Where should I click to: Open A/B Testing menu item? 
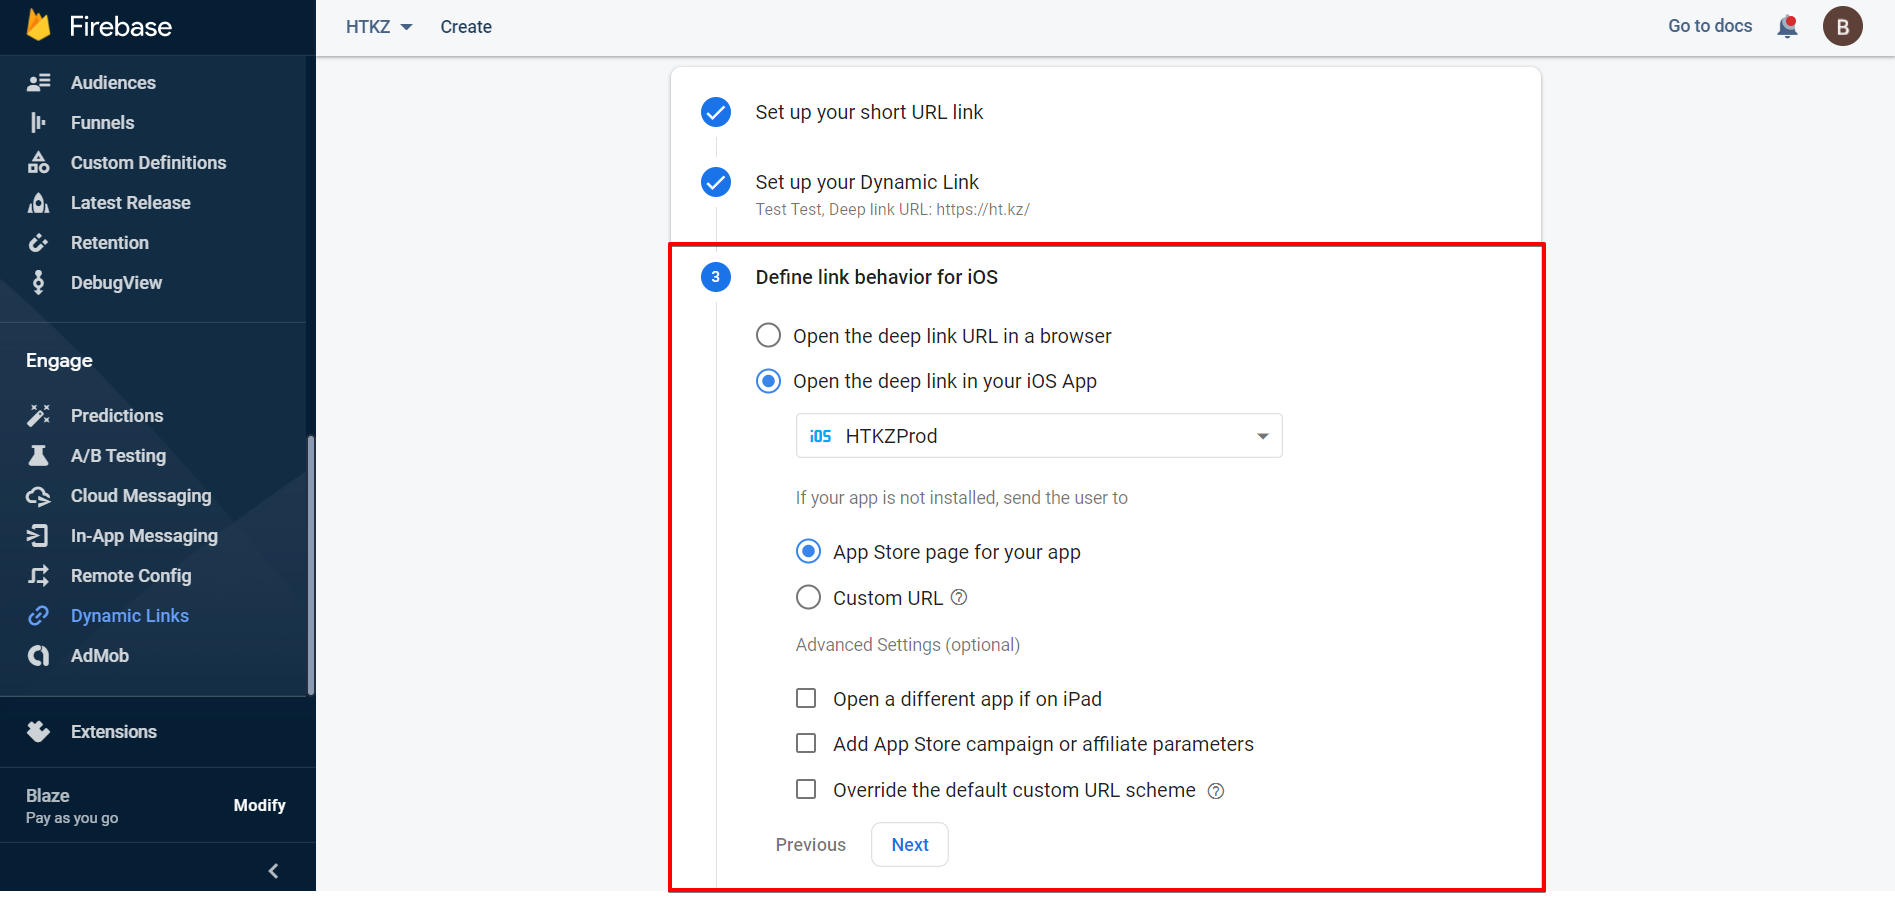point(118,456)
